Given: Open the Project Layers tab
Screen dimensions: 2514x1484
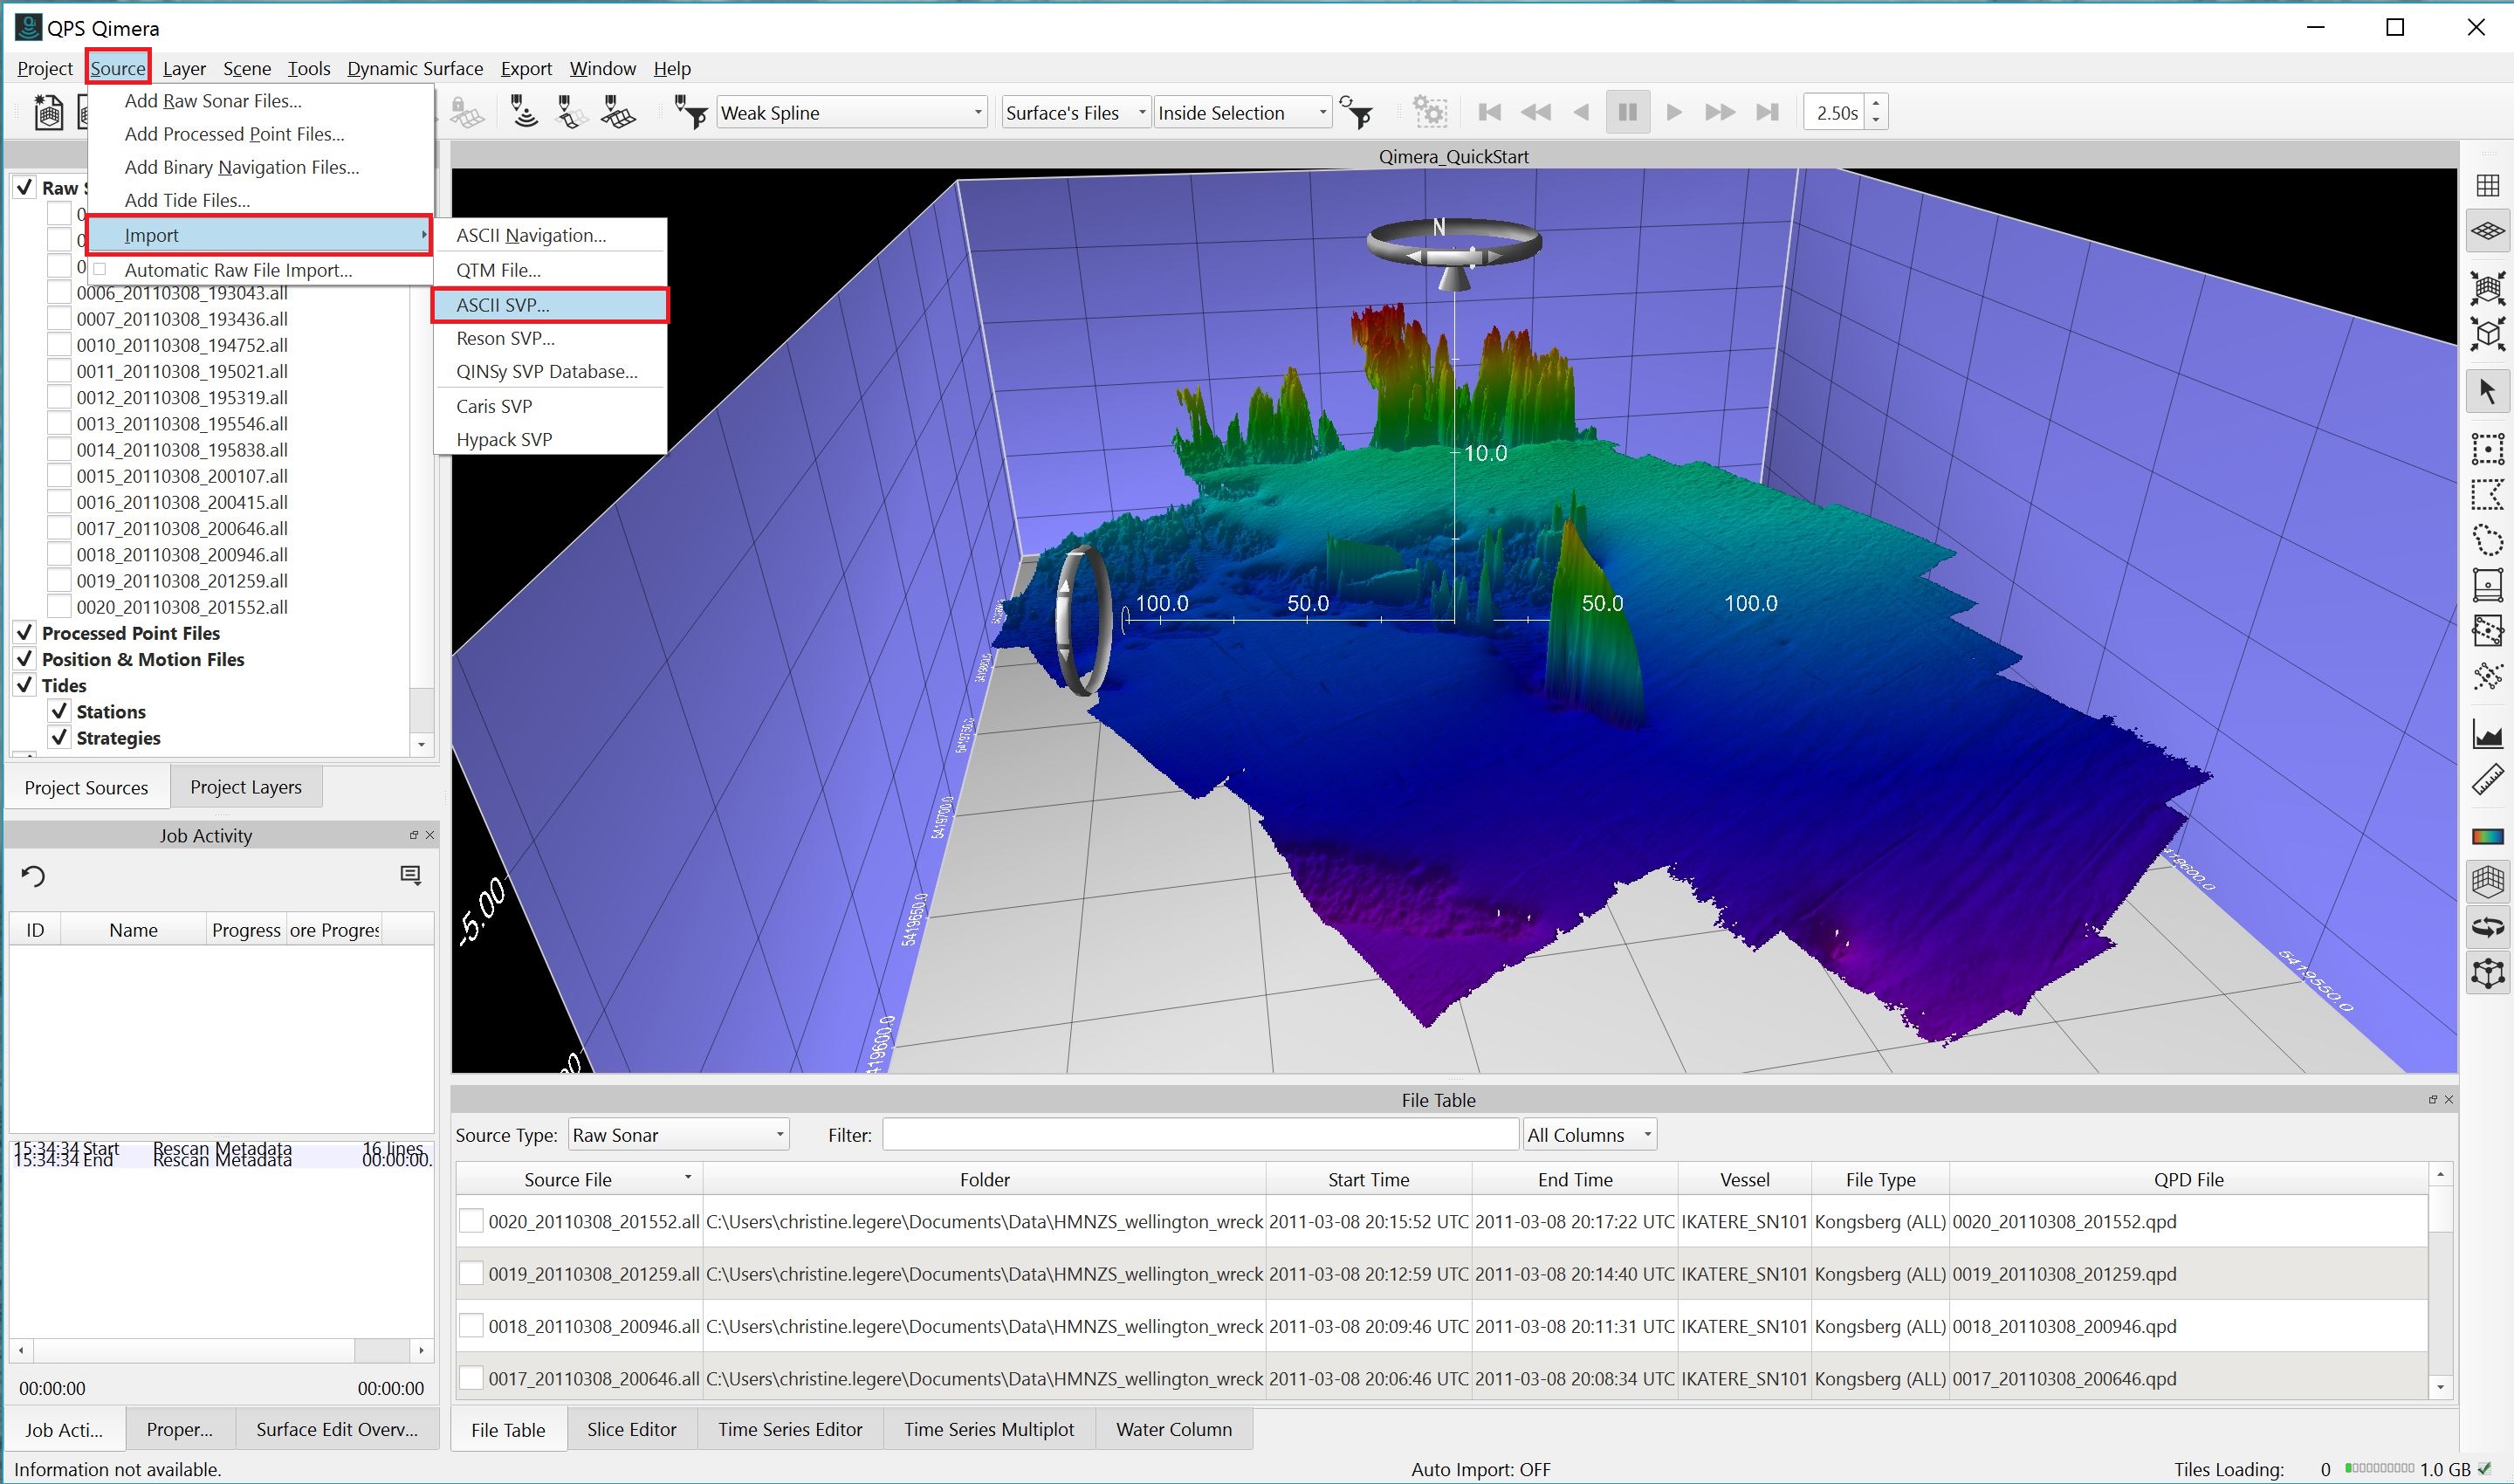Looking at the screenshot, I should click(x=245, y=787).
